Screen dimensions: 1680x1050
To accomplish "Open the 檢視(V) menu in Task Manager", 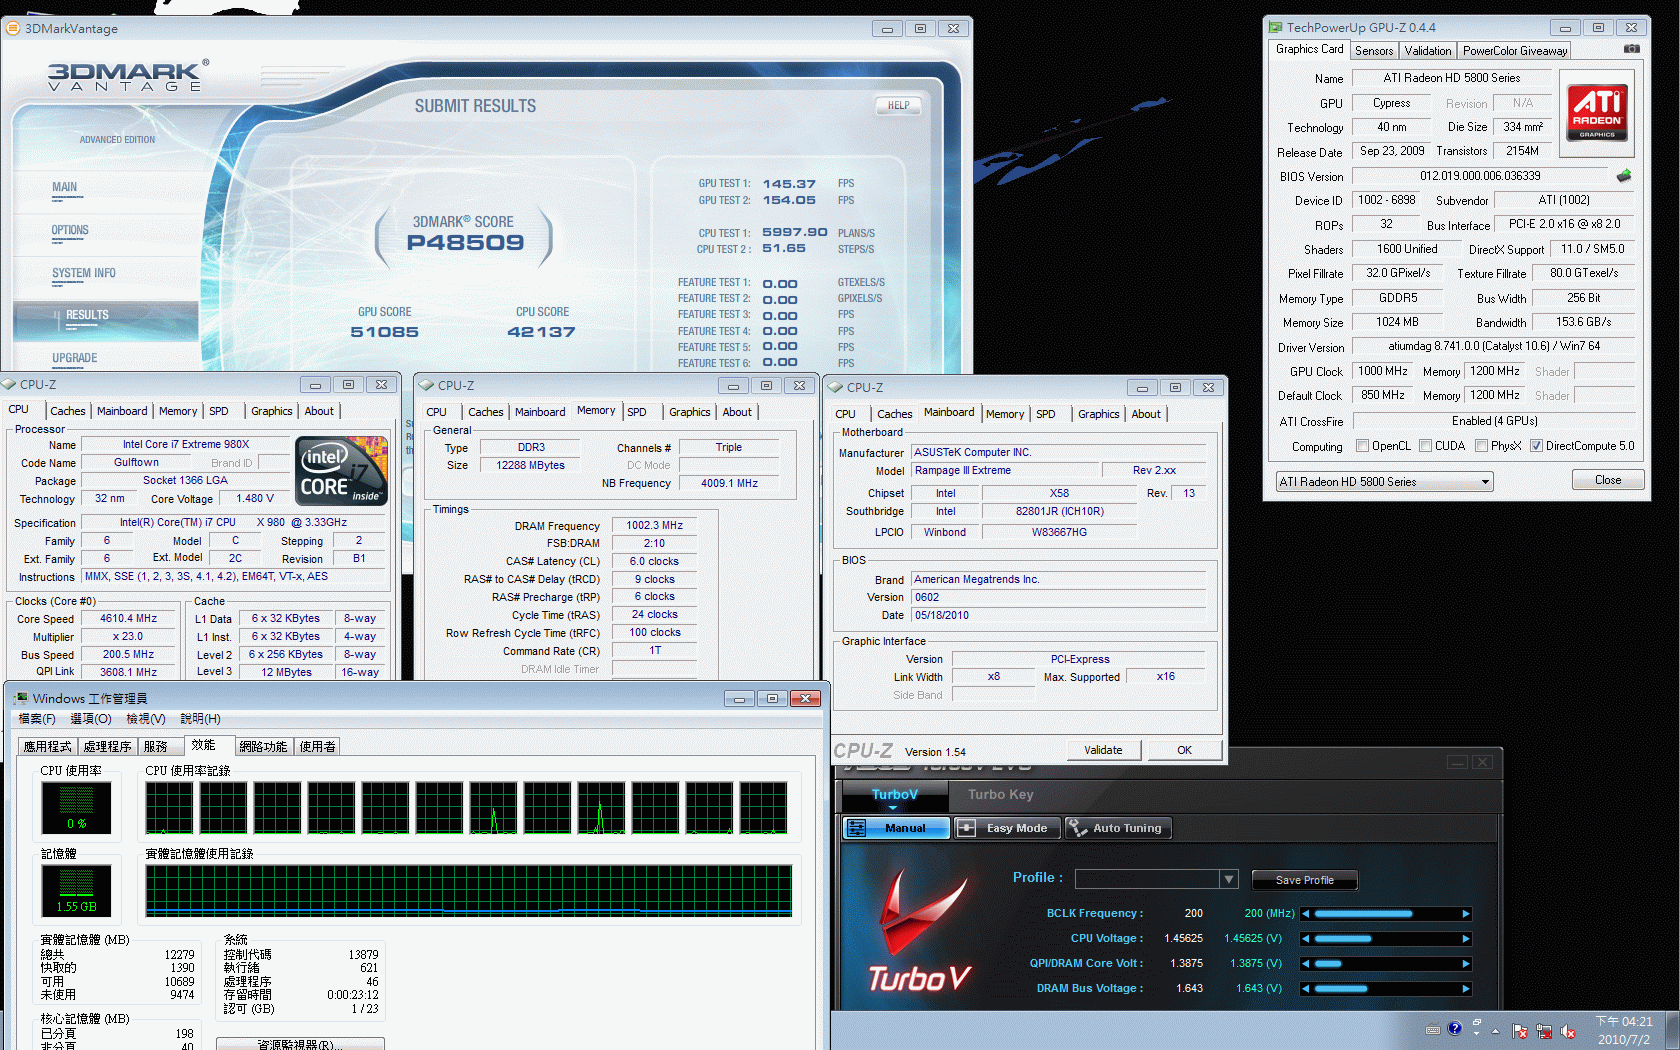I will click(x=146, y=719).
